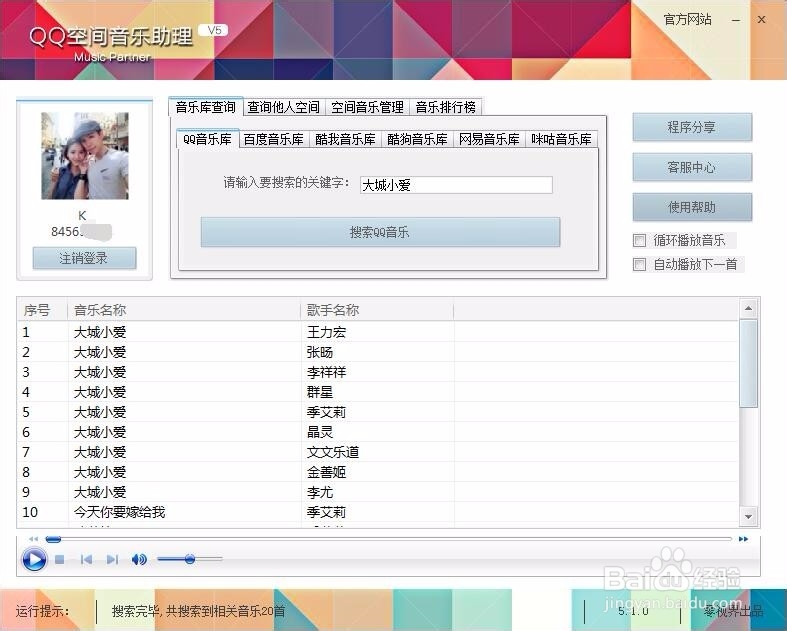Select the 网易音乐库 sub-tab
787x631 pixels.
click(489, 140)
